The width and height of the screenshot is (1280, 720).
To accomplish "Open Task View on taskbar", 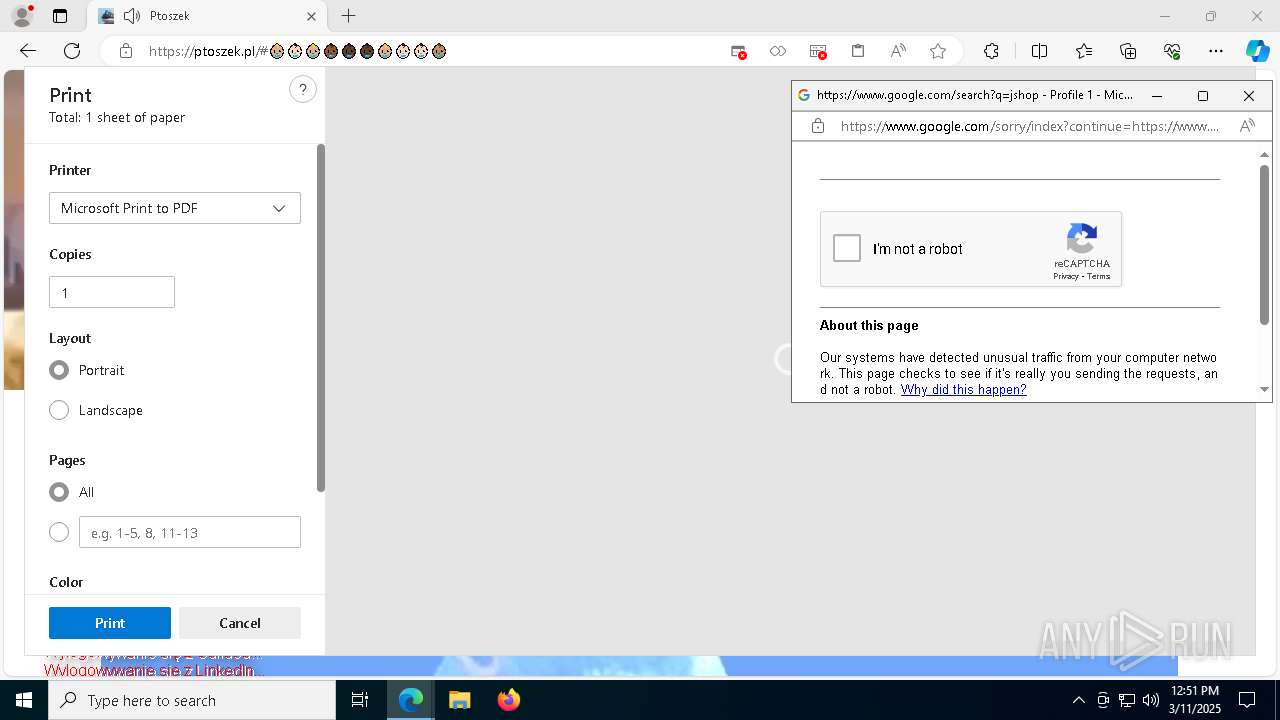I will (360, 700).
